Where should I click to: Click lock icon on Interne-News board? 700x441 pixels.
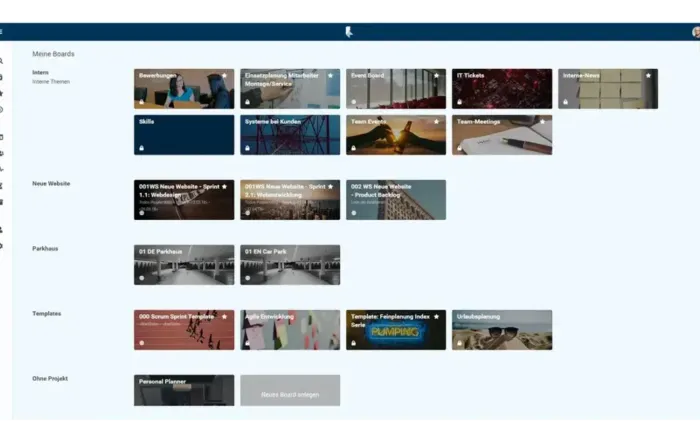point(566,102)
